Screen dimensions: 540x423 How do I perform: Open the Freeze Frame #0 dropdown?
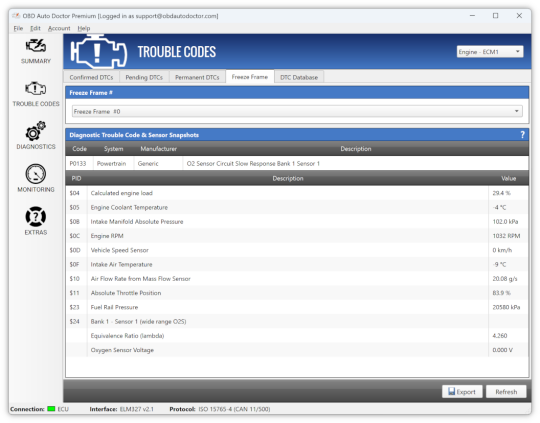click(297, 111)
